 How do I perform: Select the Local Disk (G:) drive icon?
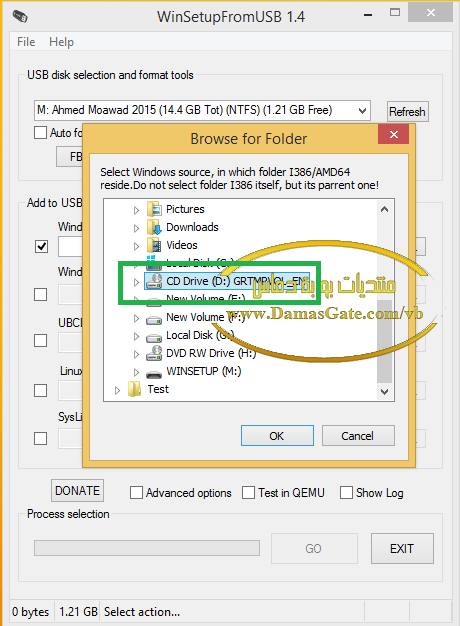154,337
